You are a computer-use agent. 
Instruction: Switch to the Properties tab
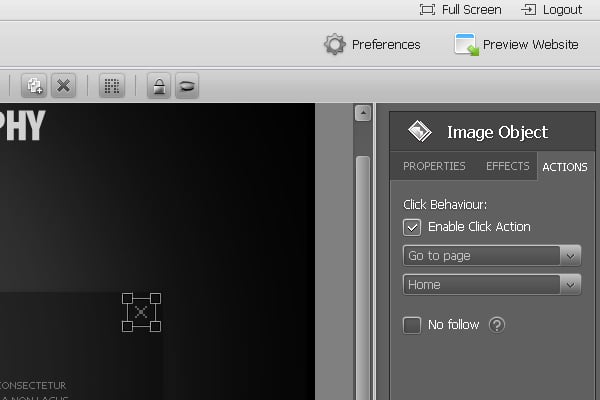click(x=434, y=166)
